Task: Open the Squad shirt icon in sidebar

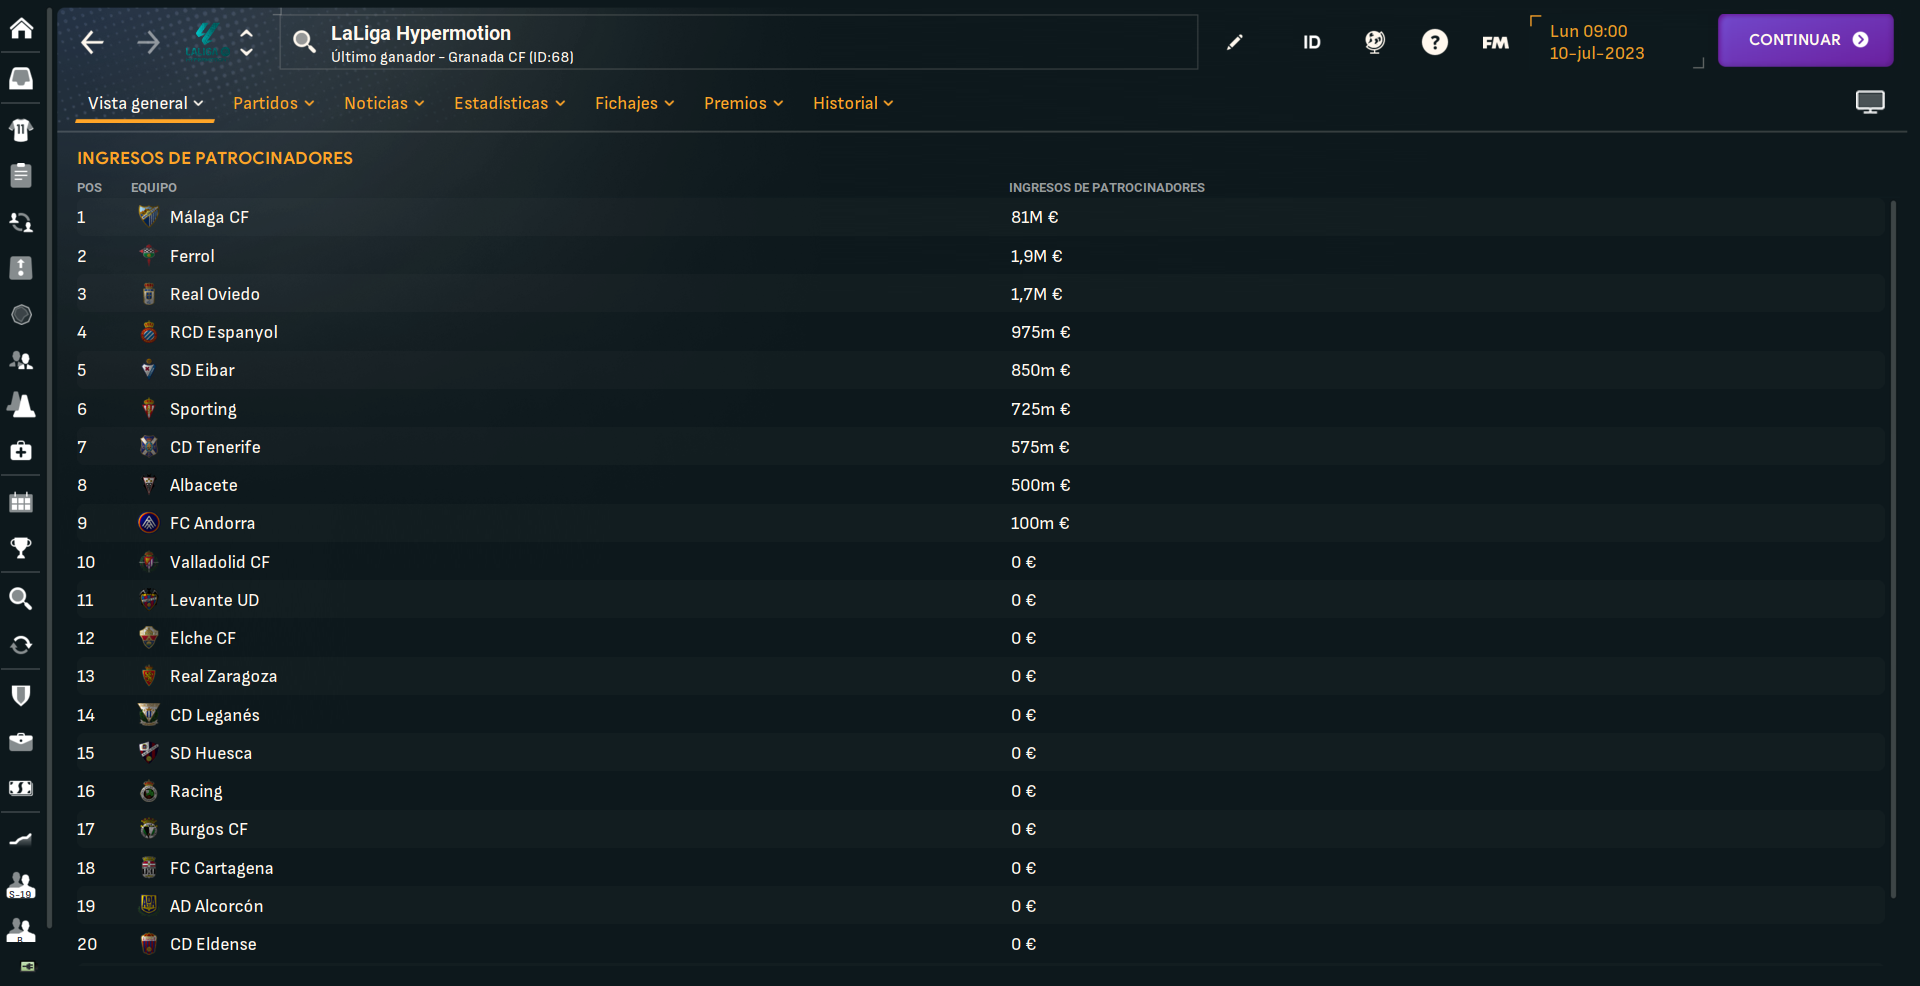Action: (x=21, y=129)
